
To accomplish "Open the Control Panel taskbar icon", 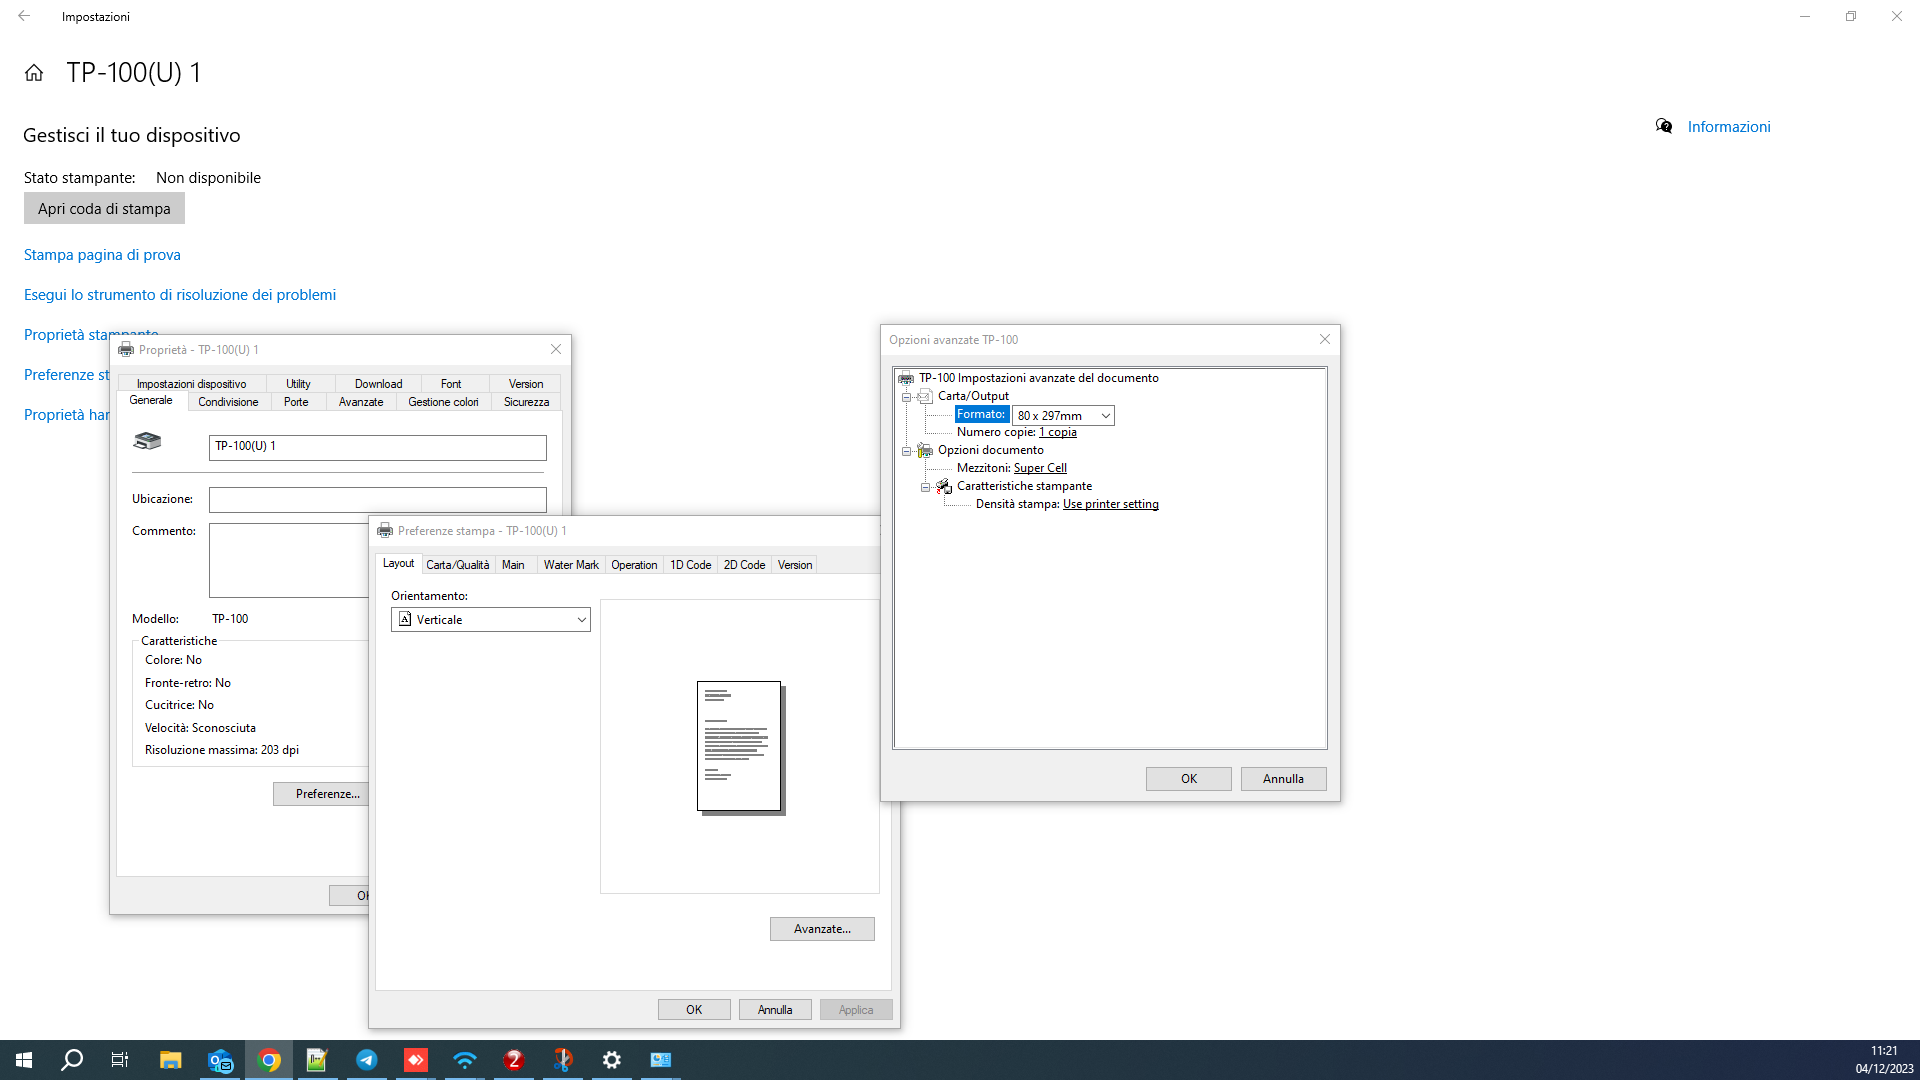I will (661, 1060).
